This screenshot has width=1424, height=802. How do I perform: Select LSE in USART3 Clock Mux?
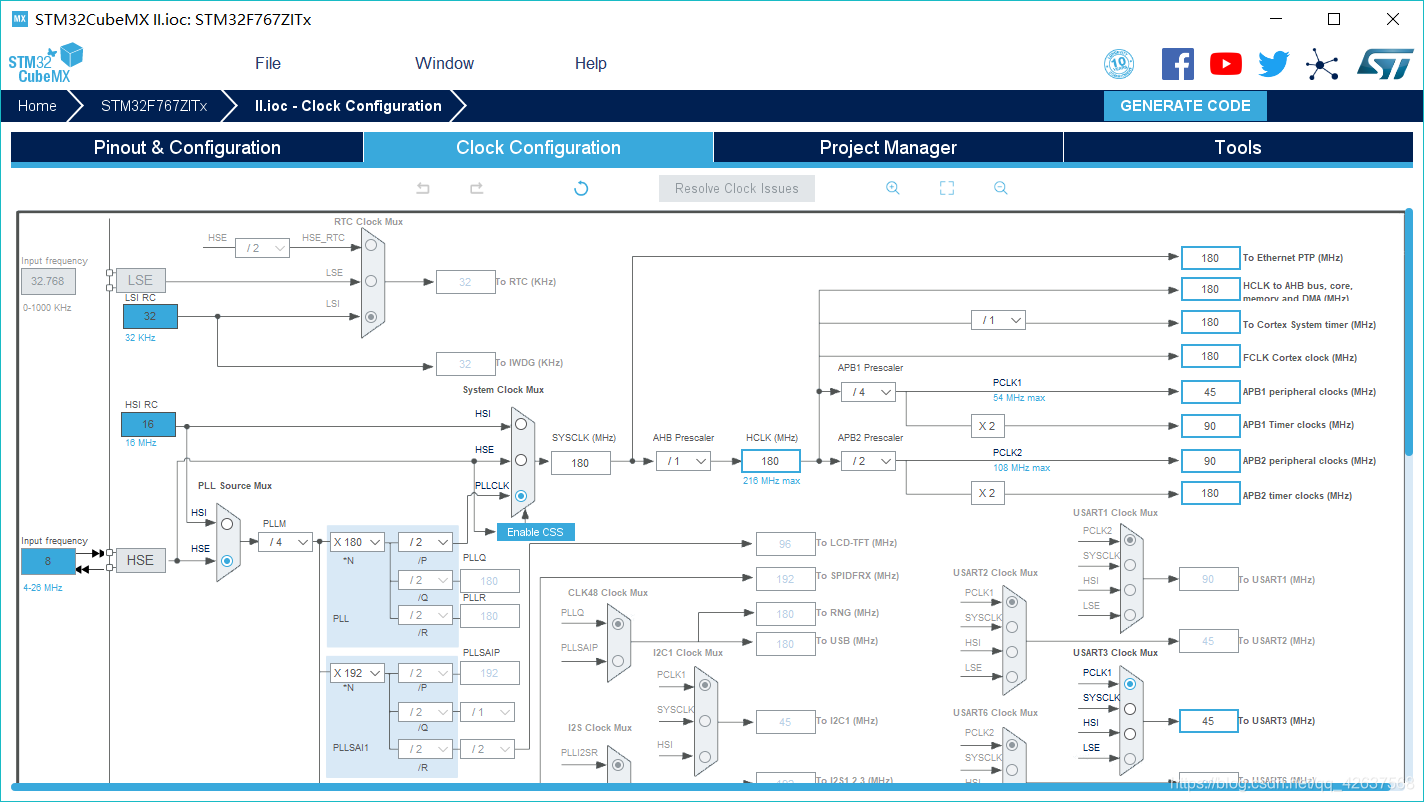click(1130, 758)
